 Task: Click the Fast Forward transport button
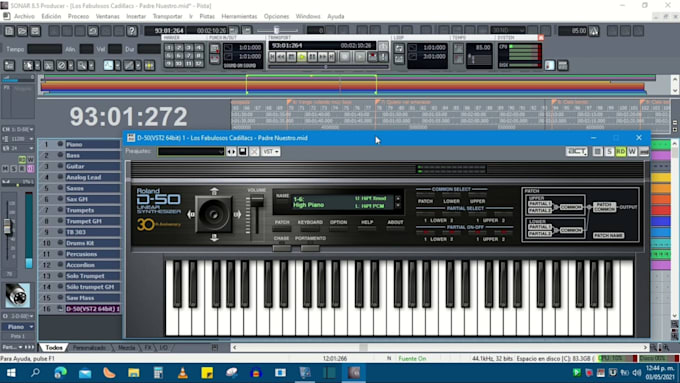tap(323, 57)
